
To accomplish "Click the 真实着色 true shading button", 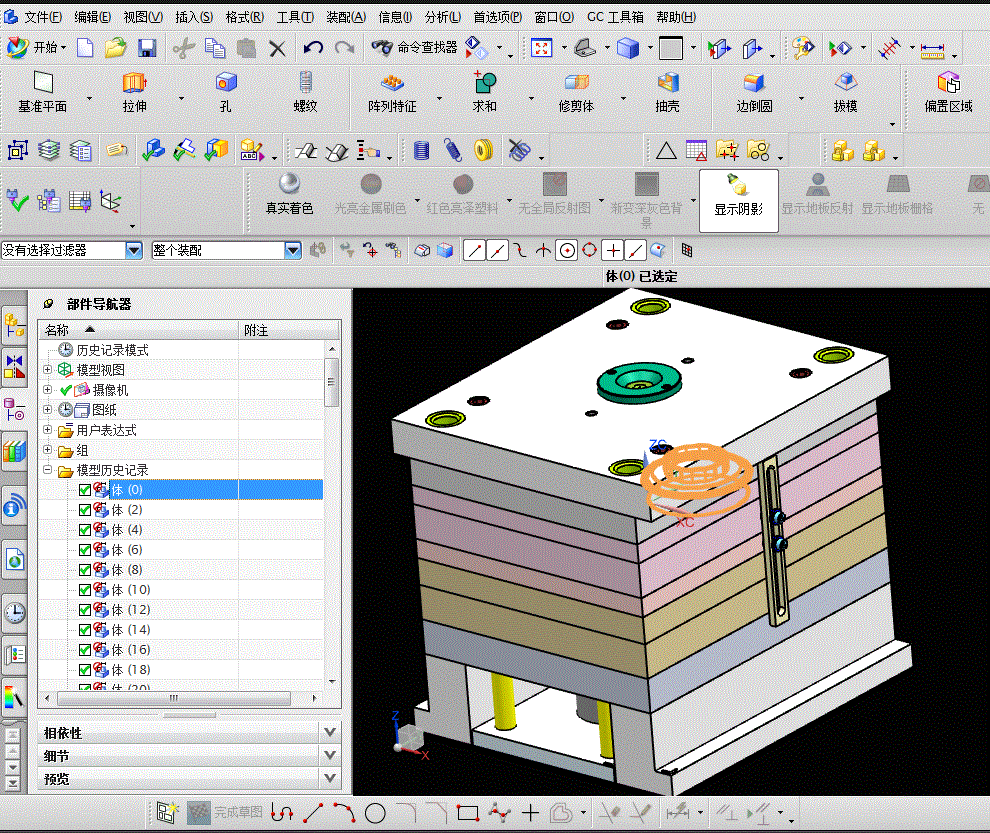I will [x=289, y=194].
